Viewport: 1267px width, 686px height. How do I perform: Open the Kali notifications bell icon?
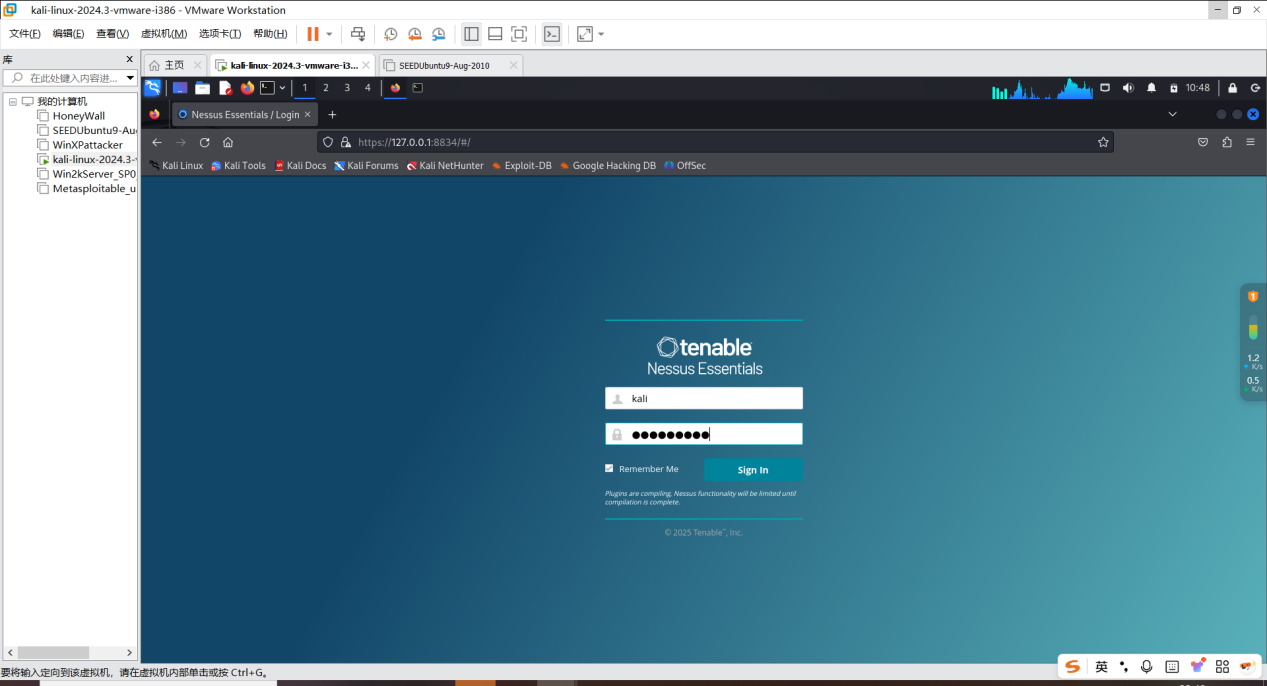click(1151, 88)
